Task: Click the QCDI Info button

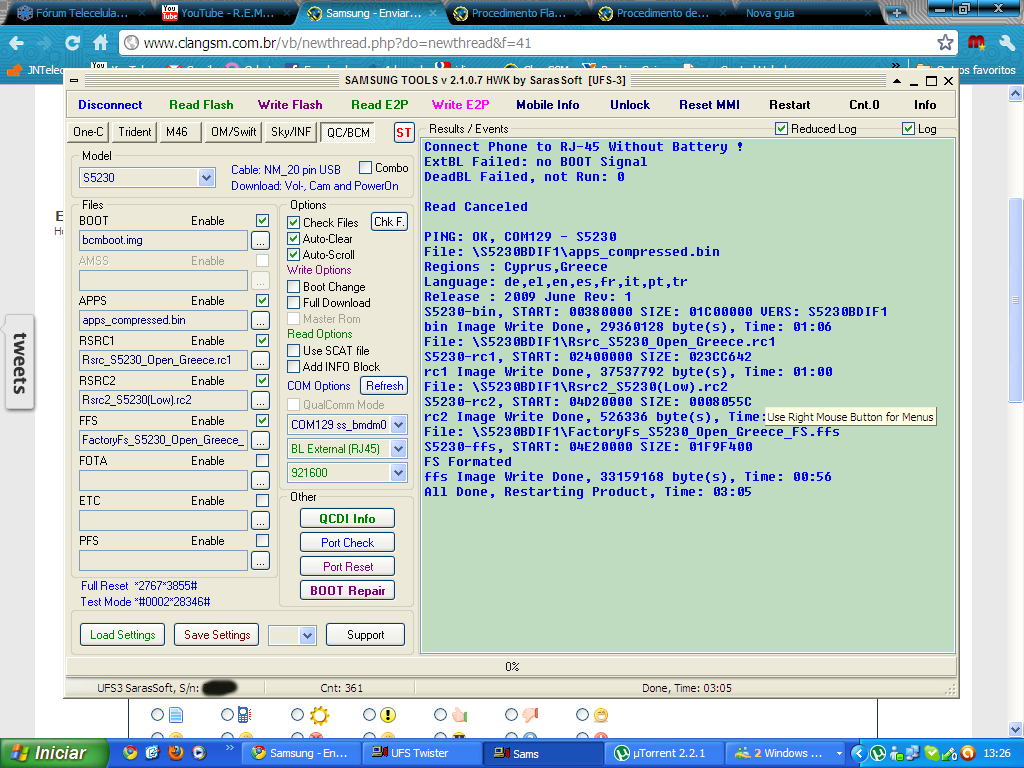Action: [347, 519]
